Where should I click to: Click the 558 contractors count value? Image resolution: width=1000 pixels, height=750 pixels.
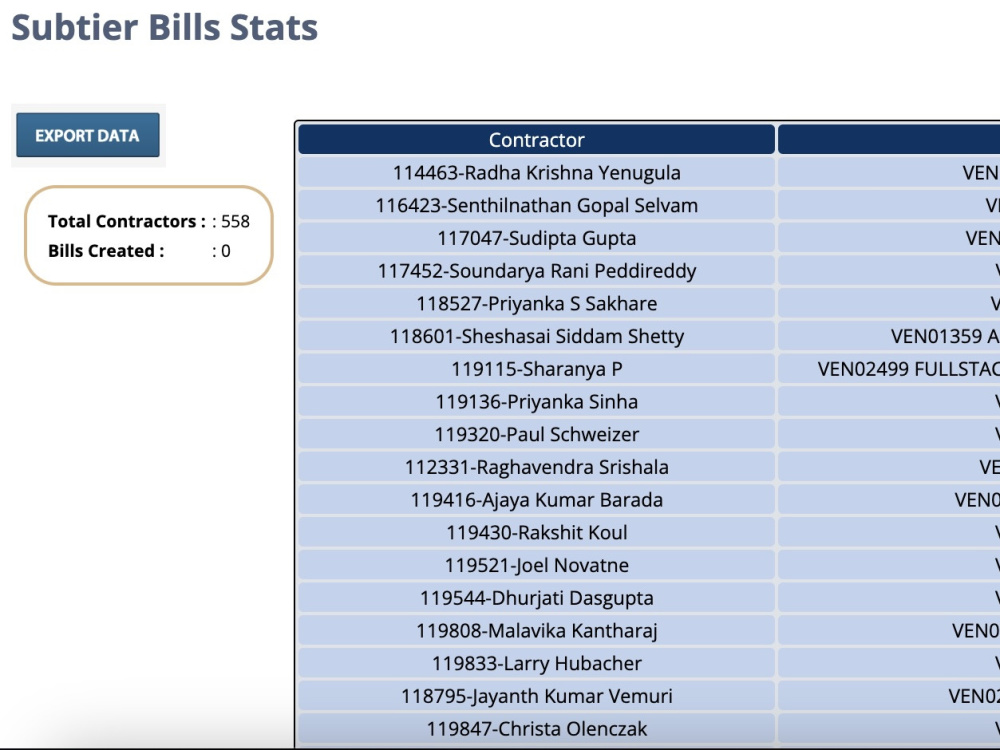tap(235, 221)
